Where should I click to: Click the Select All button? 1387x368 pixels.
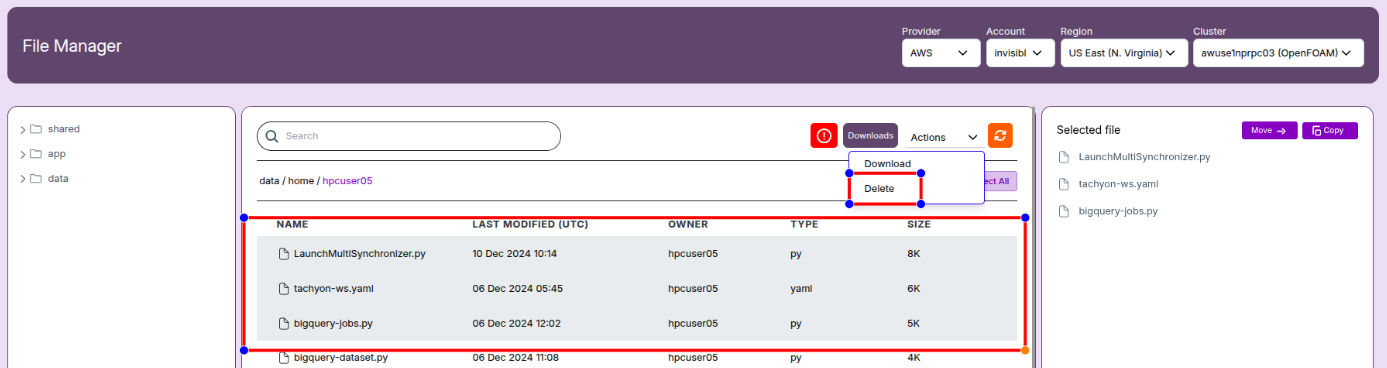point(1000,181)
